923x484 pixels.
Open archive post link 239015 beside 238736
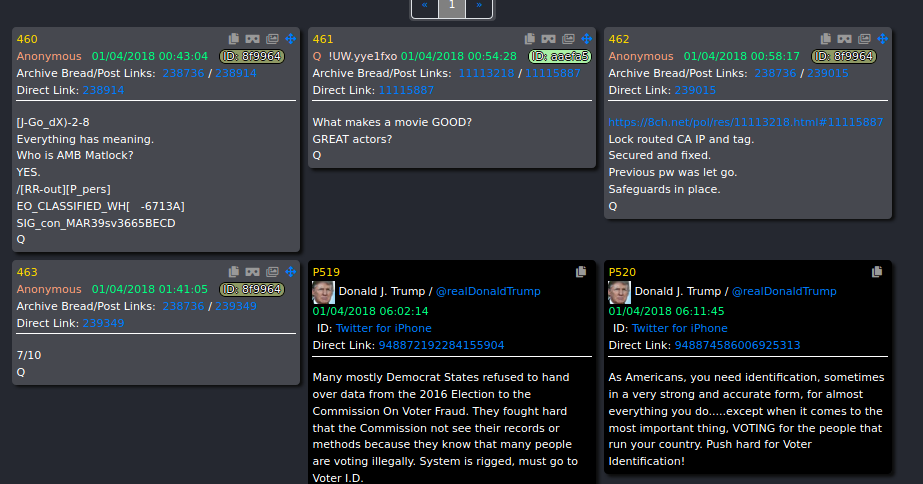pos(828,73)
